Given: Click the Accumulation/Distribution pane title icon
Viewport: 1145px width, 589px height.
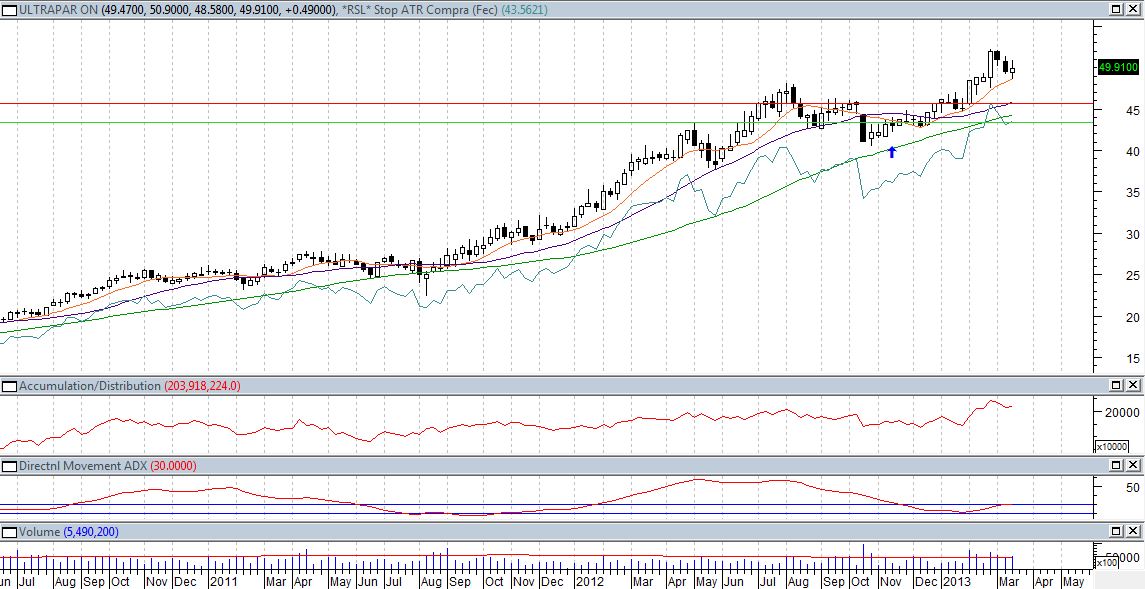Looking at the screenshot, I should [10, 386].
